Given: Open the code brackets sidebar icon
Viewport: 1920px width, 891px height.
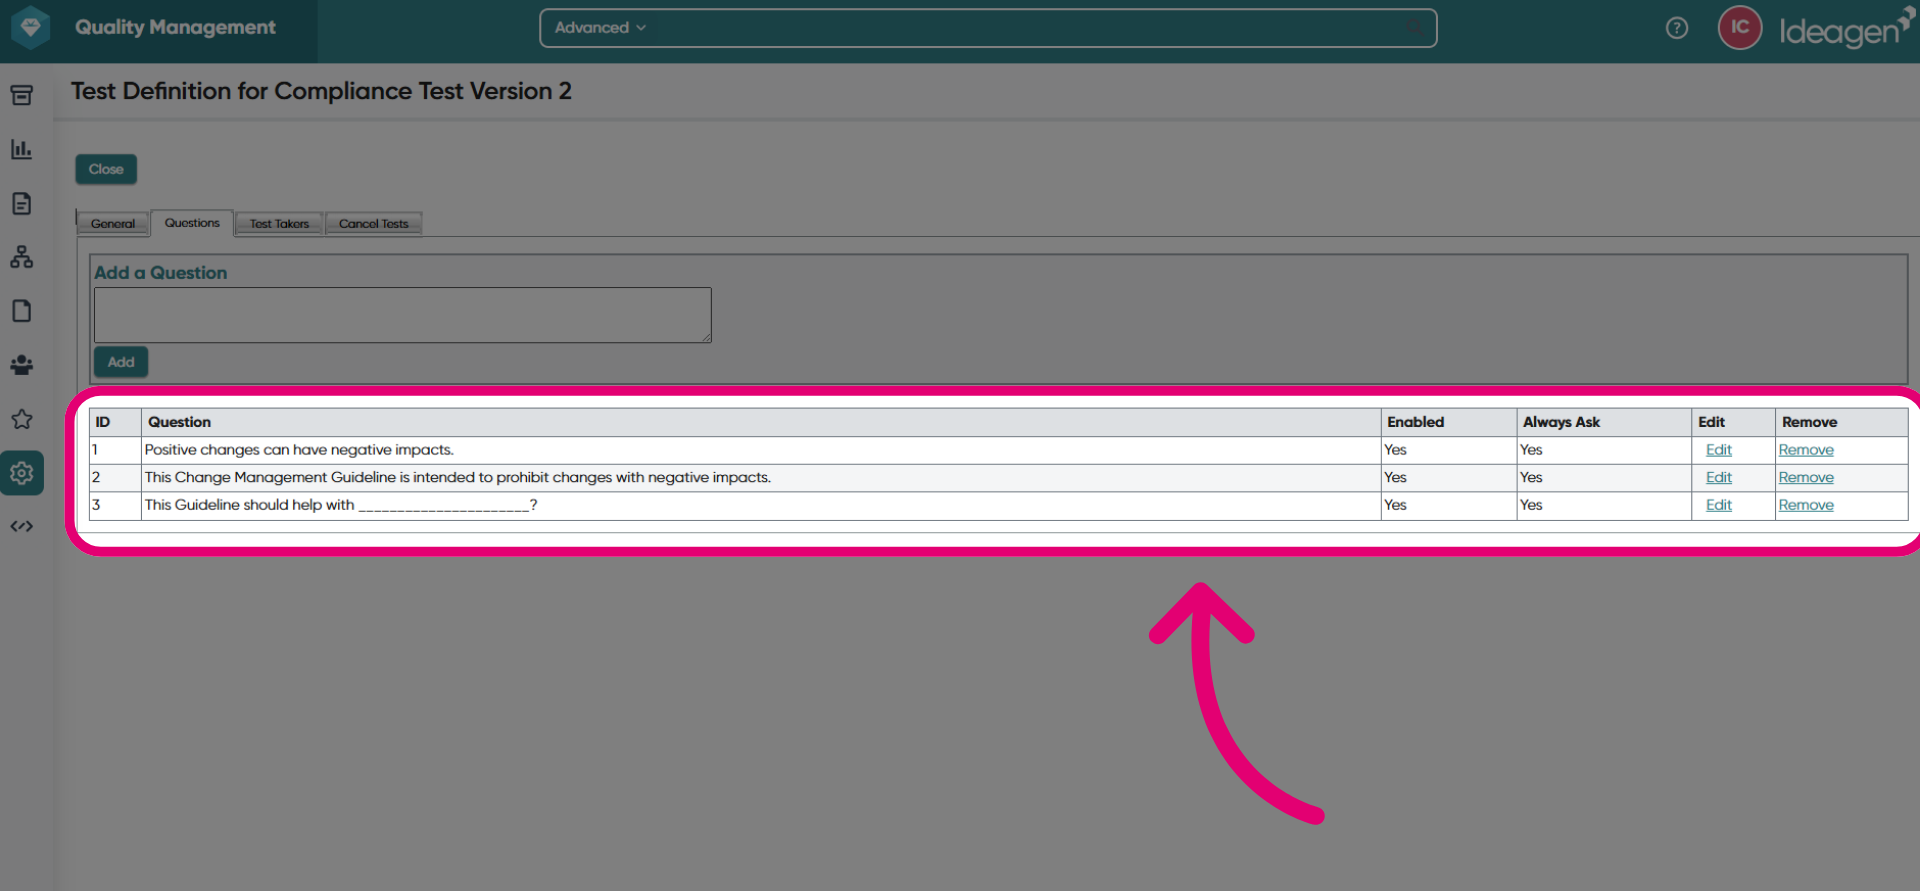Looking at the screenshot, I should coord(21,526).
